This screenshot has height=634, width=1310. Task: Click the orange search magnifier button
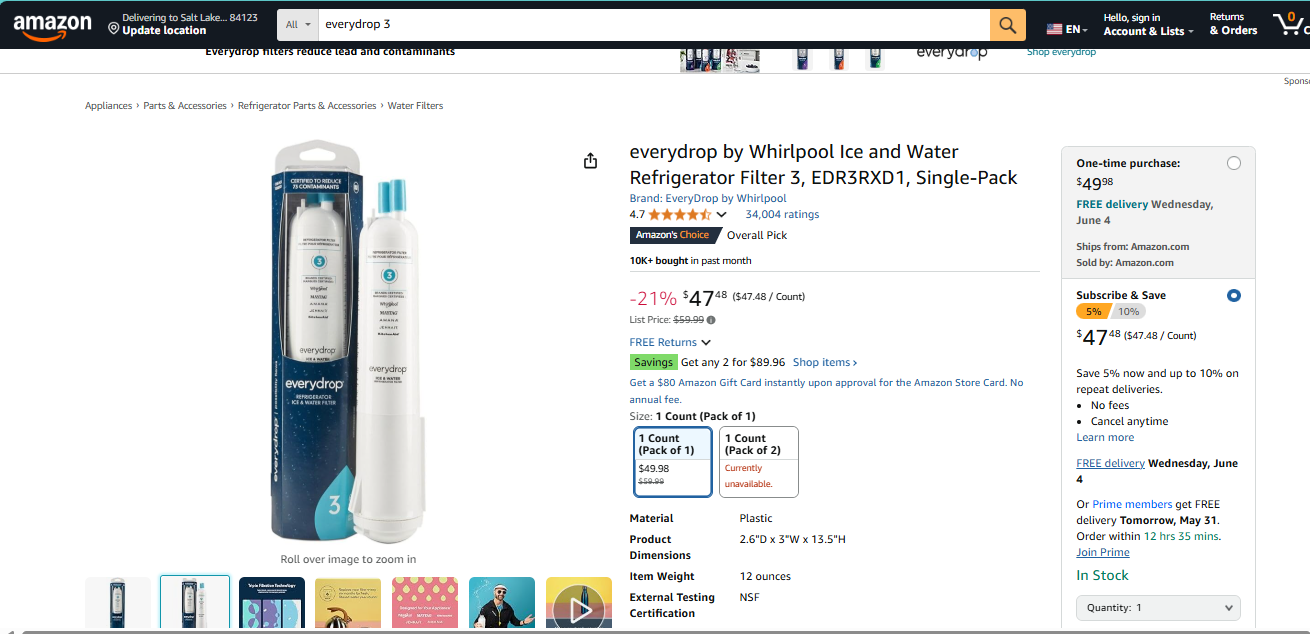click(x=1007, y=25)
